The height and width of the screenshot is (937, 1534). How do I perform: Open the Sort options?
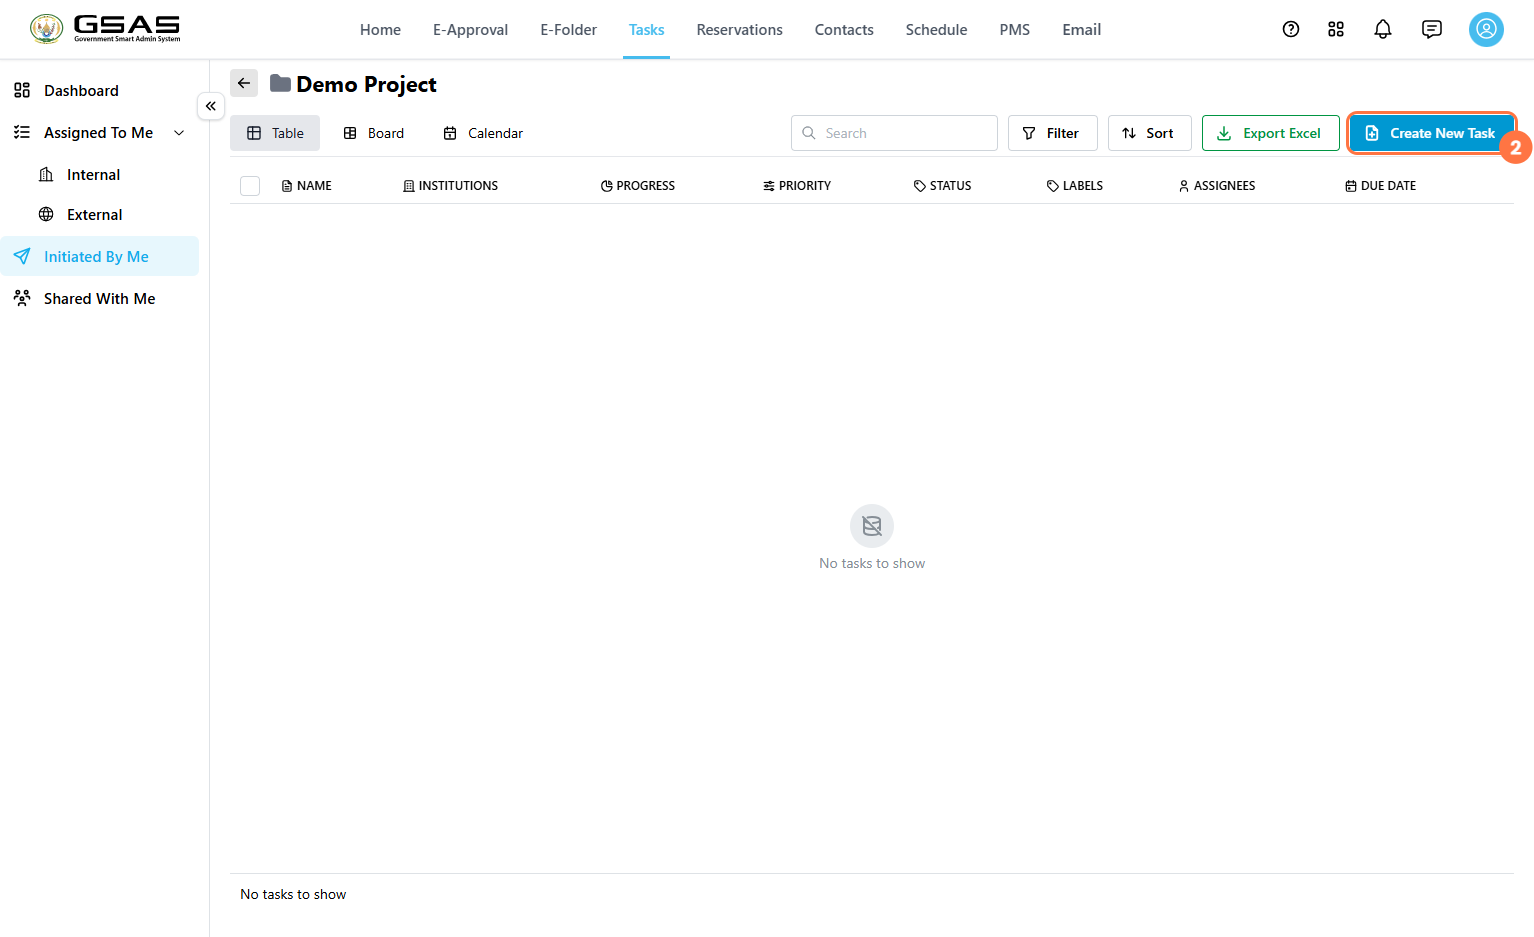[1149, 133]
